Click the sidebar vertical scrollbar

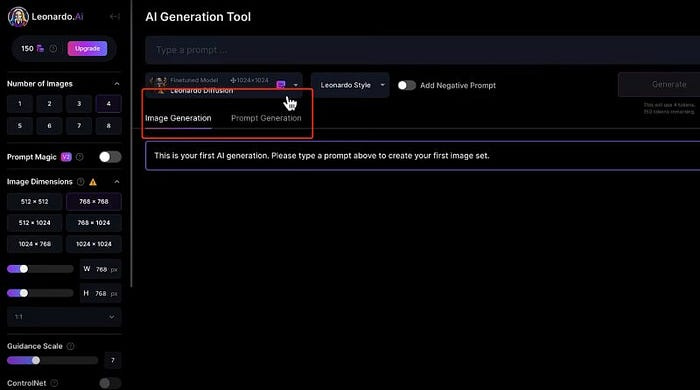pos(131,143)
